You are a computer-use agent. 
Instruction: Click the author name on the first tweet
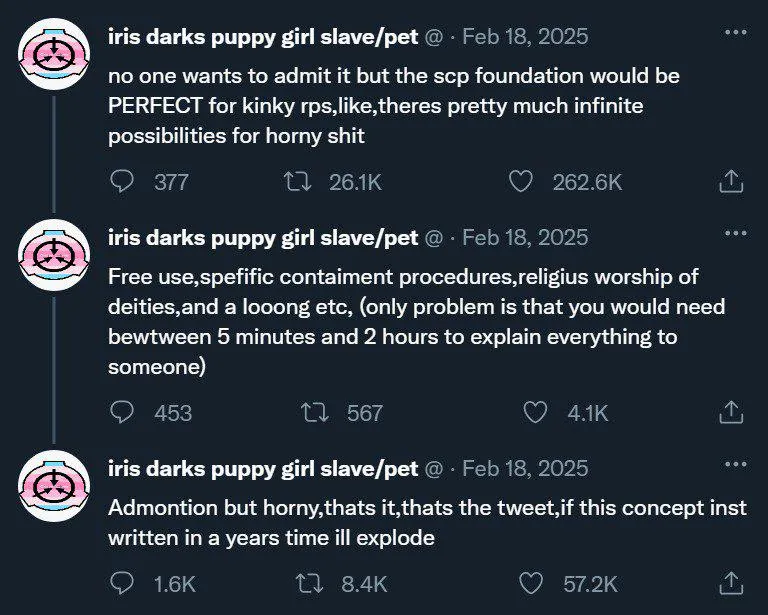263,37
